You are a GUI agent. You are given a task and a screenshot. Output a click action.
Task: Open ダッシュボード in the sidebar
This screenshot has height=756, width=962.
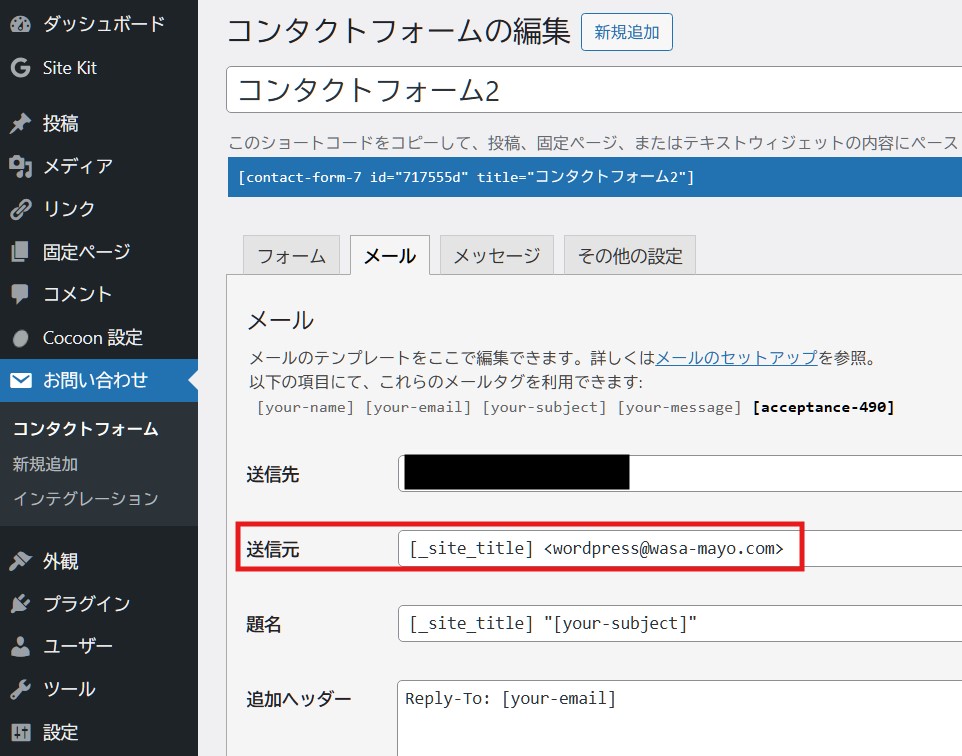[x=104, y=24]
